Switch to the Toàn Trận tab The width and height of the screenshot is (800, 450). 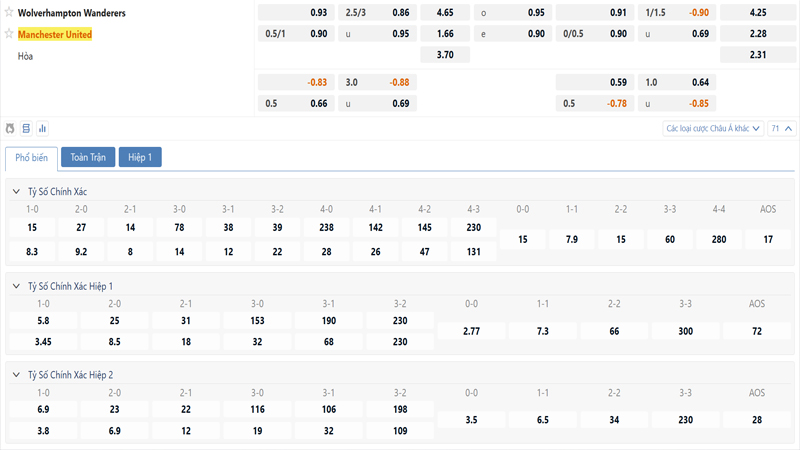click(x=88, y=157)
